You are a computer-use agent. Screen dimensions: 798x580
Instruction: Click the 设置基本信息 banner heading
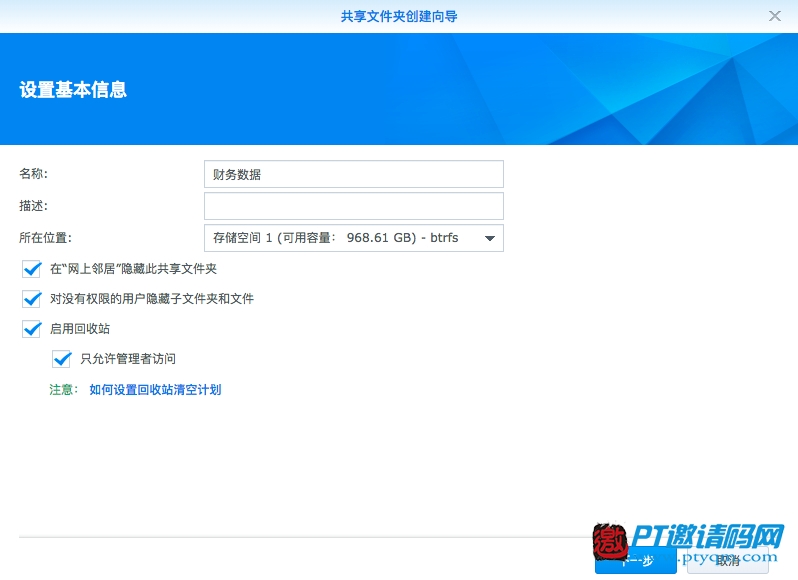point(73,90)
